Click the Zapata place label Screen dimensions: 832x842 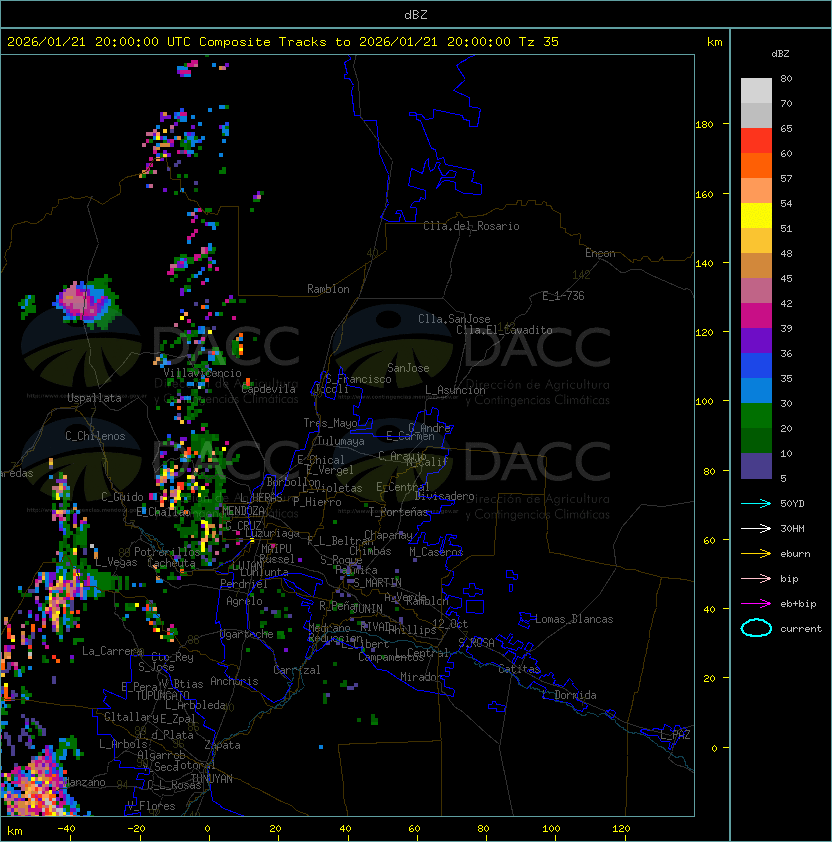[222, 745]
